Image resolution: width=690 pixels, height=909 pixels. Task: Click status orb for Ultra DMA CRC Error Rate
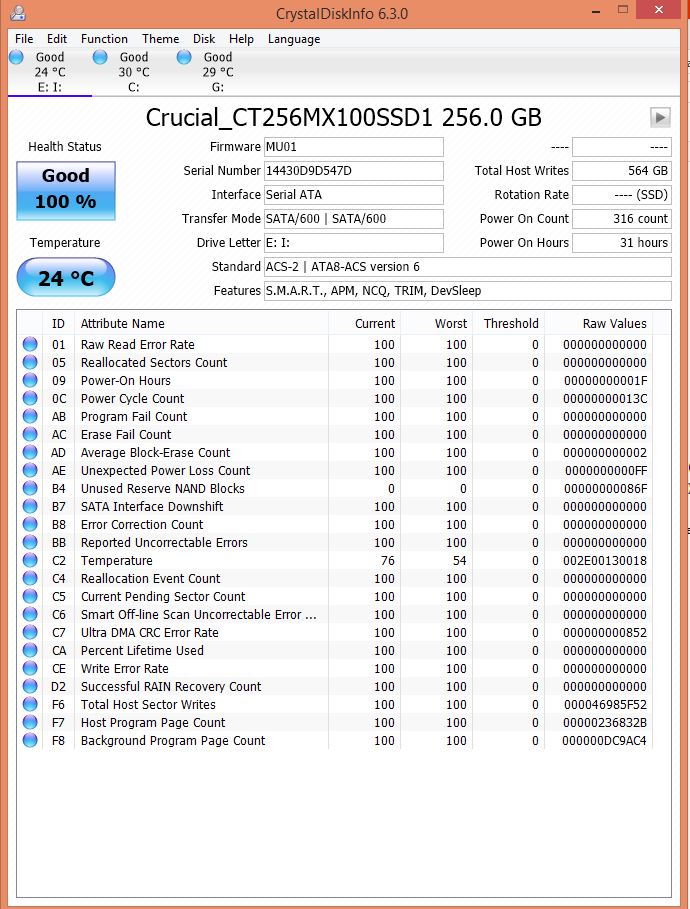(x=30, y=632)
